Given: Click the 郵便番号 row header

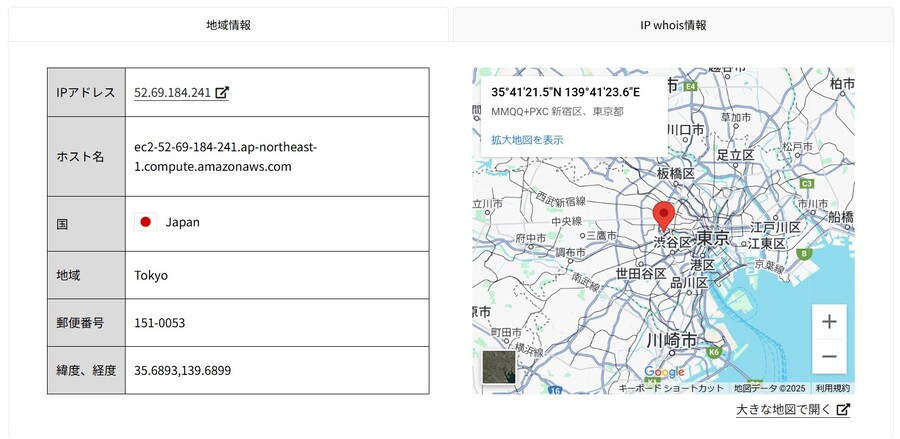Looking at the screenshot, I should pos(86,323).
